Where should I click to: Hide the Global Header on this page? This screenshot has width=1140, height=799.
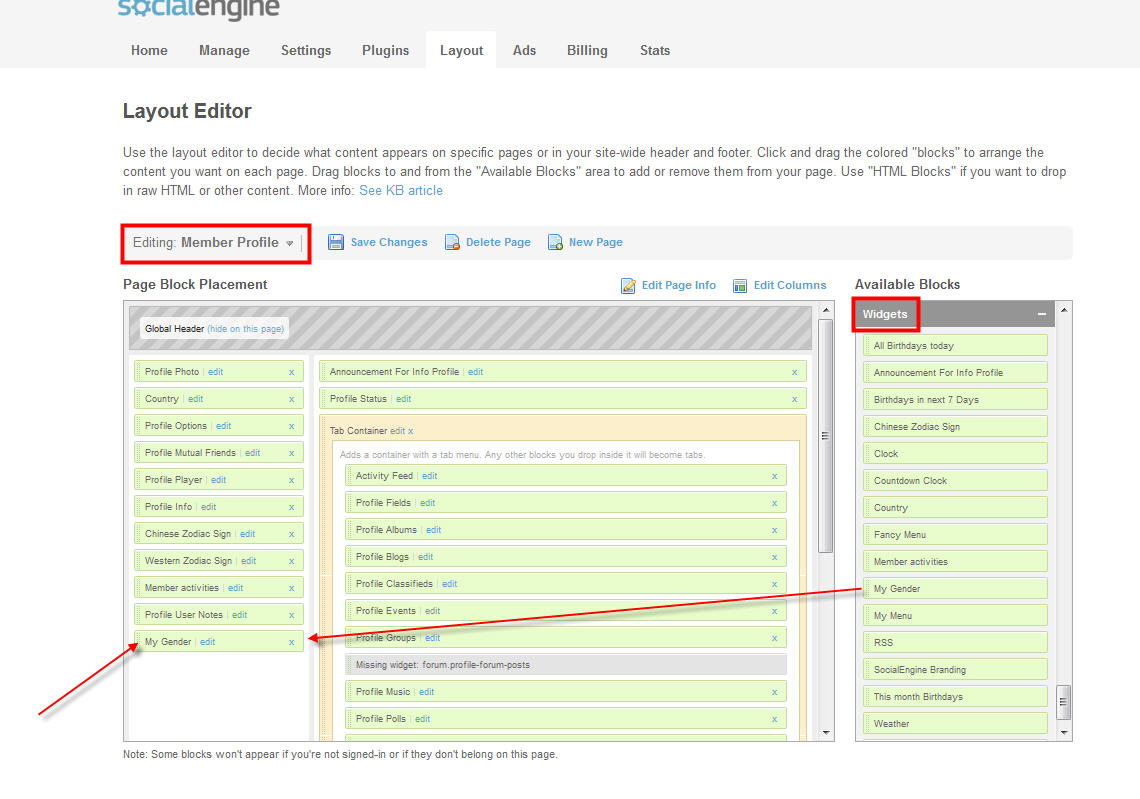click(x=245, y=328)
